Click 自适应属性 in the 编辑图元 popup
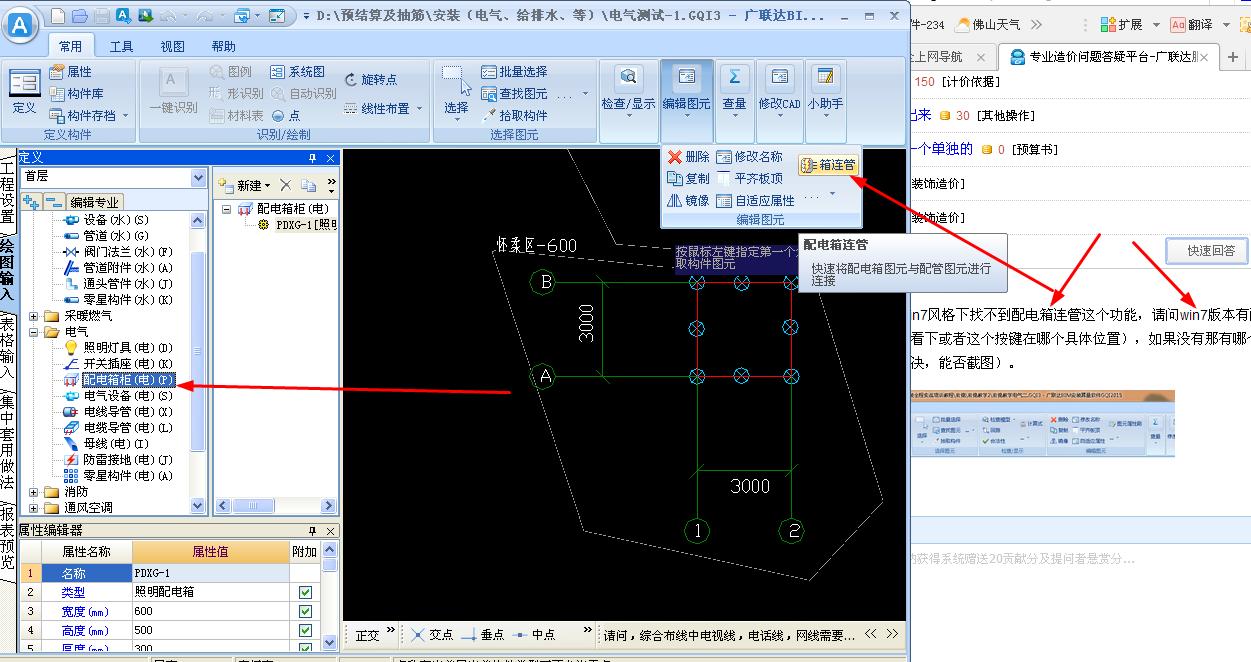The width and height of the screenshot is (1251, 662). tap(755, 201)
